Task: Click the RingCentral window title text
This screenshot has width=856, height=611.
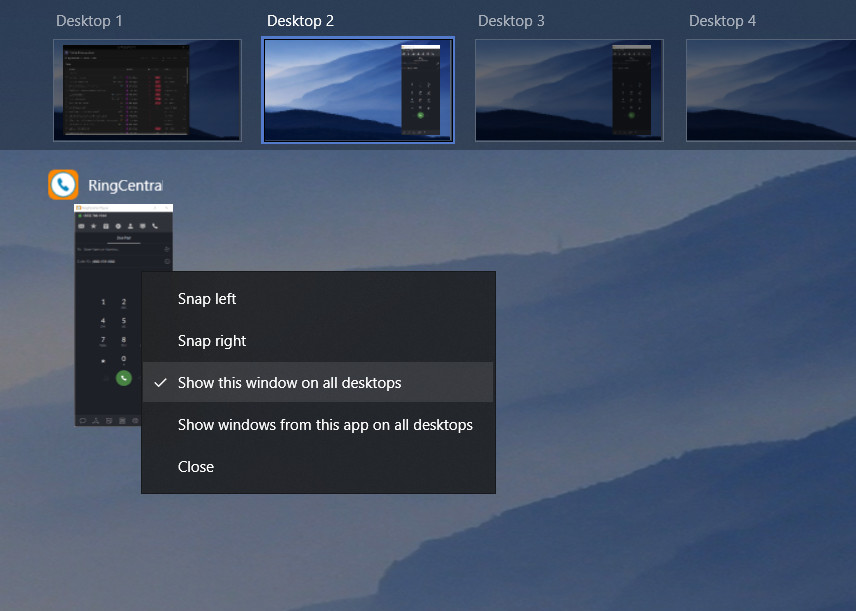Action: pyautogui.click(x=125, y=185)
